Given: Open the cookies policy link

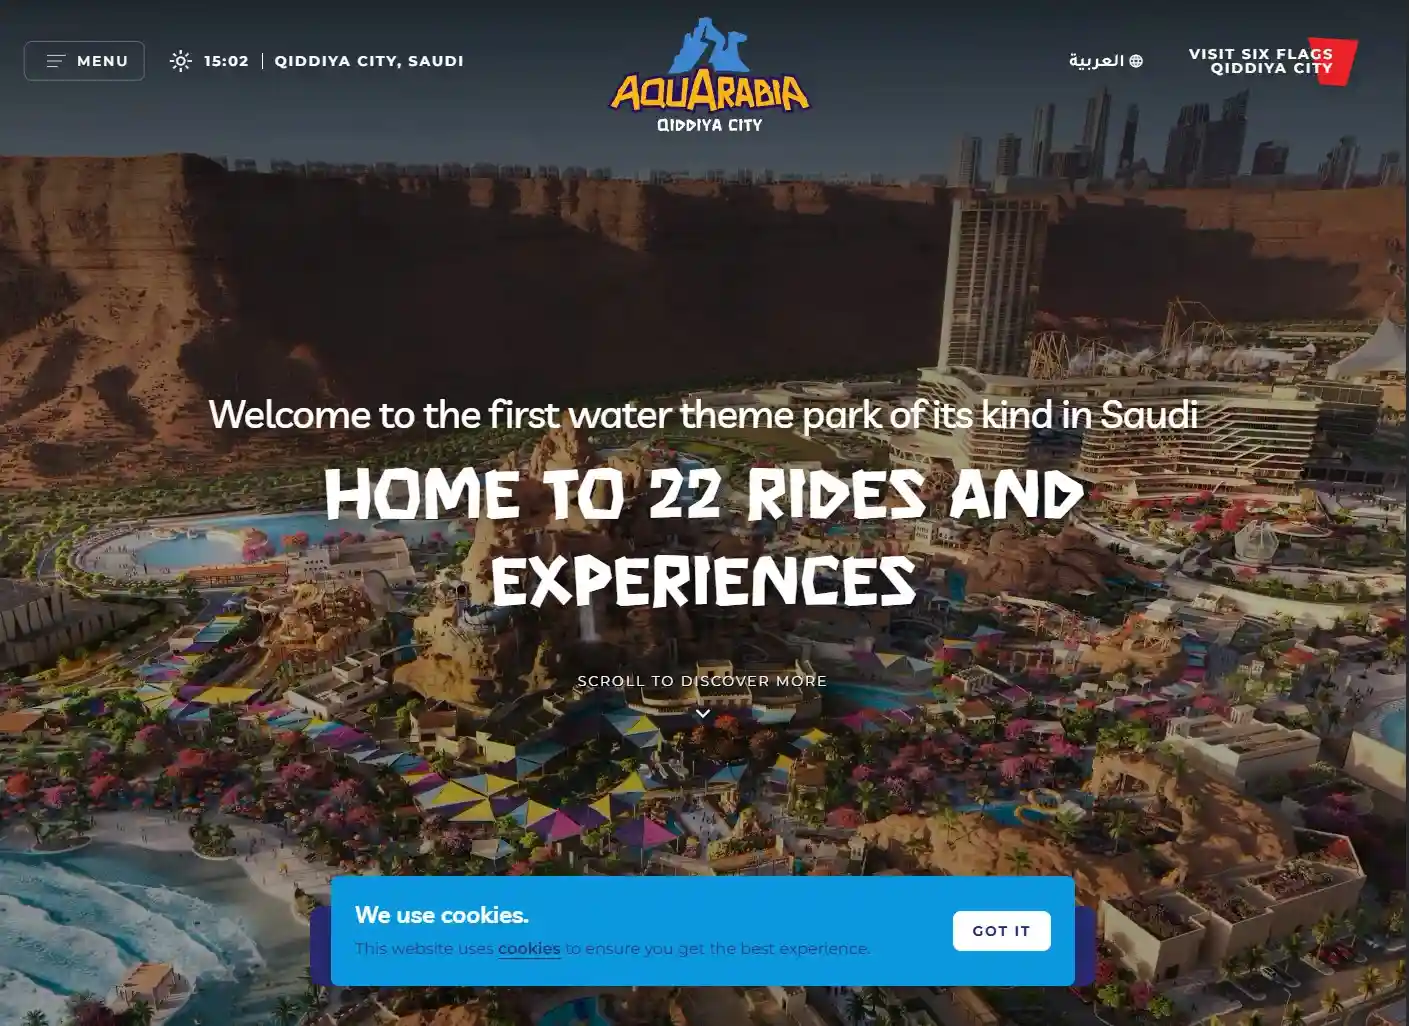Looking at the screenshot, I should [x=529, y=949].
